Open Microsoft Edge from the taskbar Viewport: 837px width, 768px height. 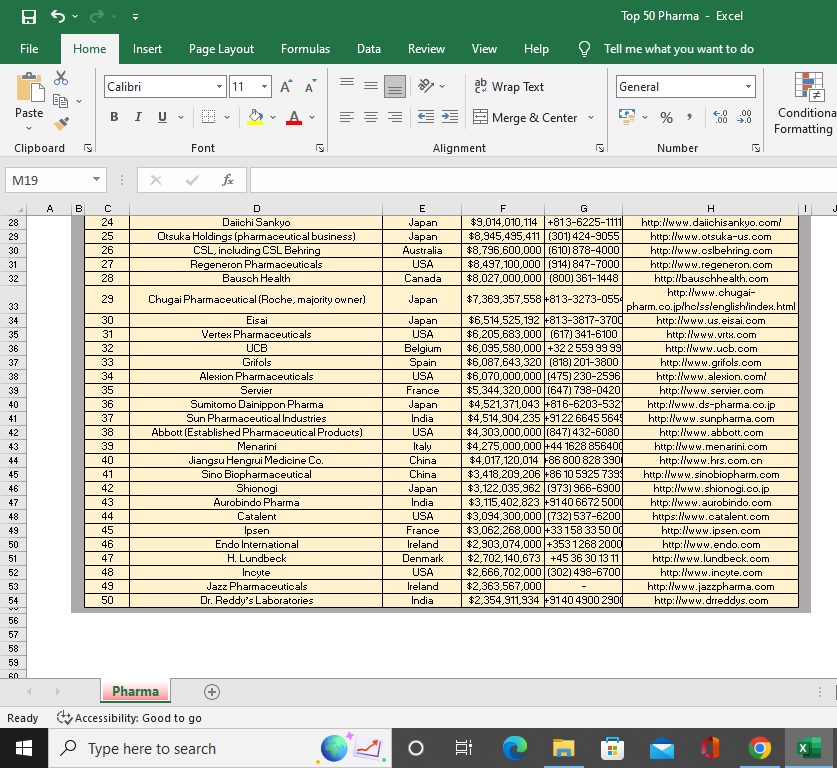point(515,749)
